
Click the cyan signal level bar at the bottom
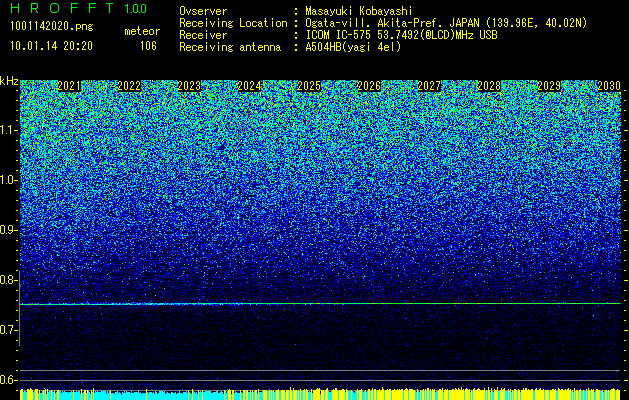point(140,395)
